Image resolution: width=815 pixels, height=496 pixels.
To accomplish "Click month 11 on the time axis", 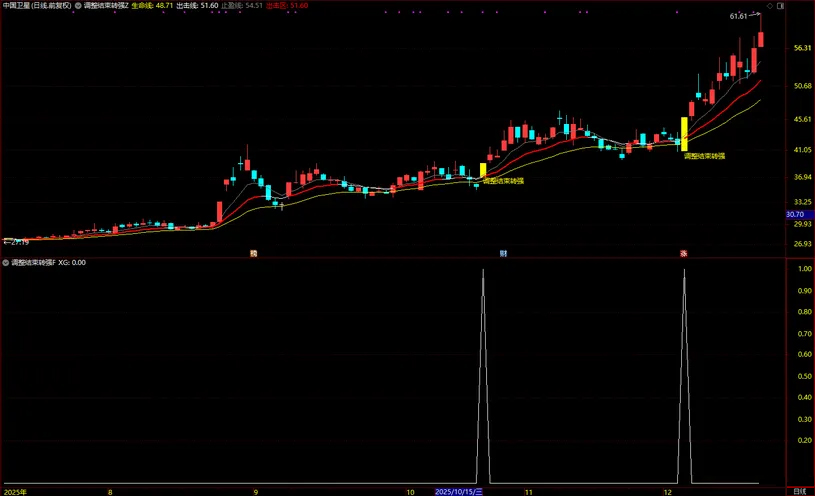I will pyautogui.click(x=529, y=492).
